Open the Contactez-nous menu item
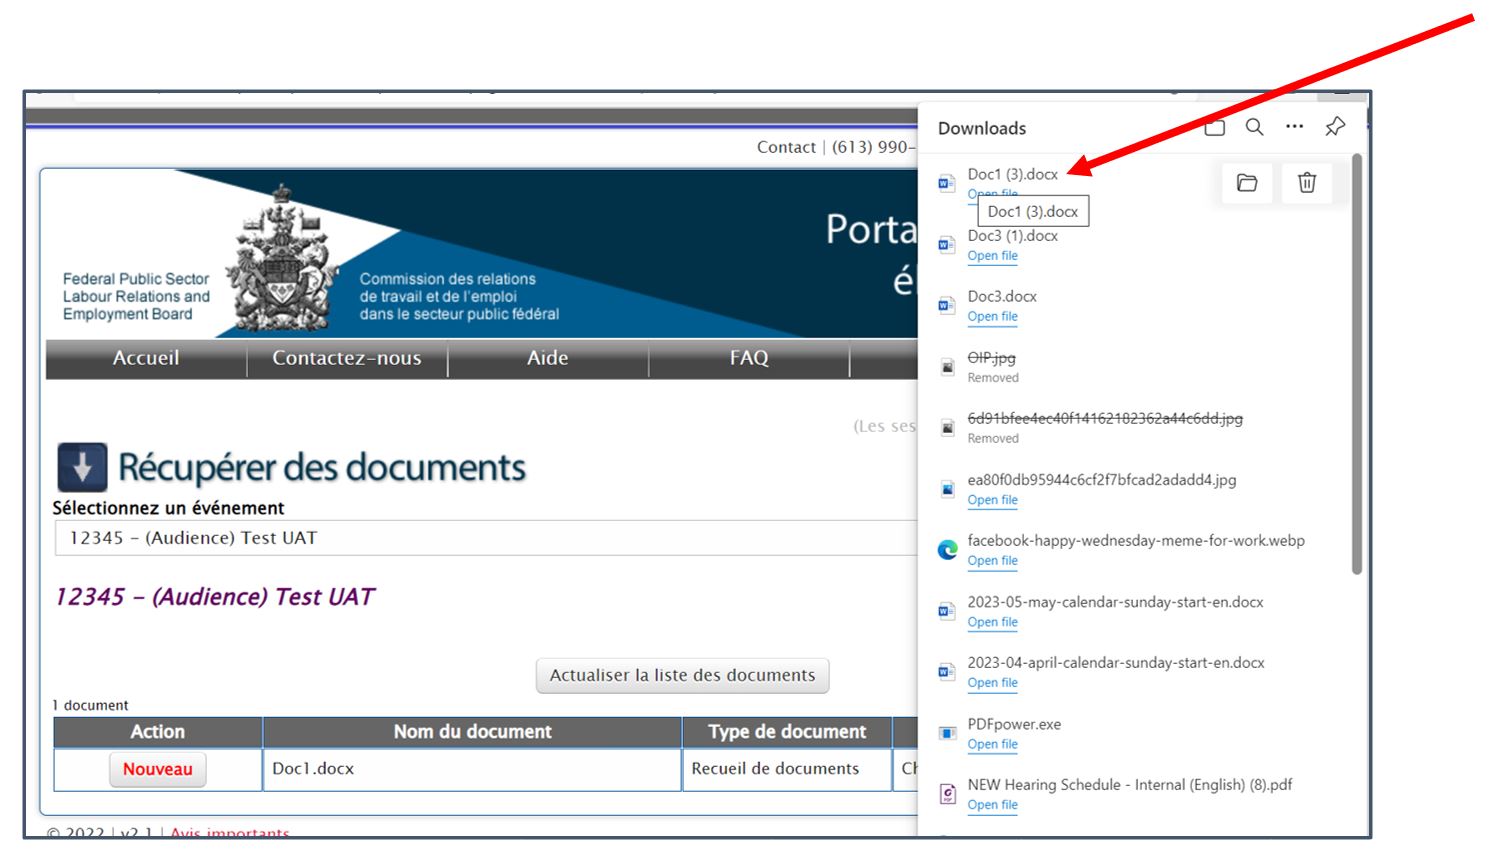Screen dimensions: 1491x856 [x=347, y=358]
